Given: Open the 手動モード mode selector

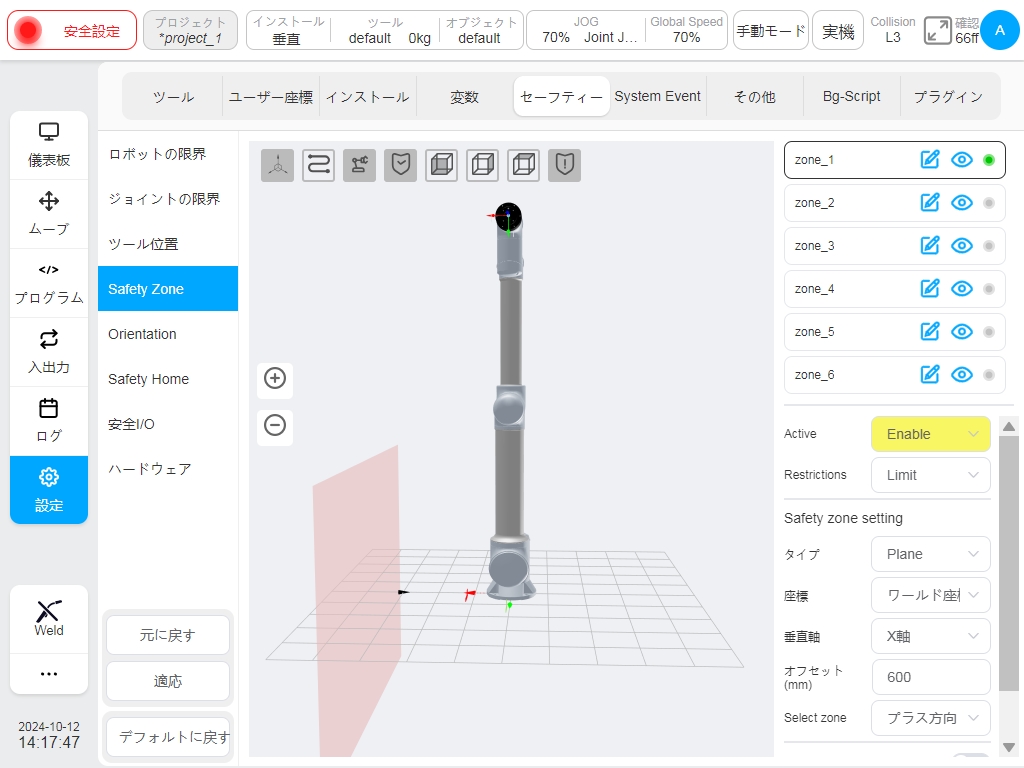Looking at the screenshot, I should click(x=771, y=30).
